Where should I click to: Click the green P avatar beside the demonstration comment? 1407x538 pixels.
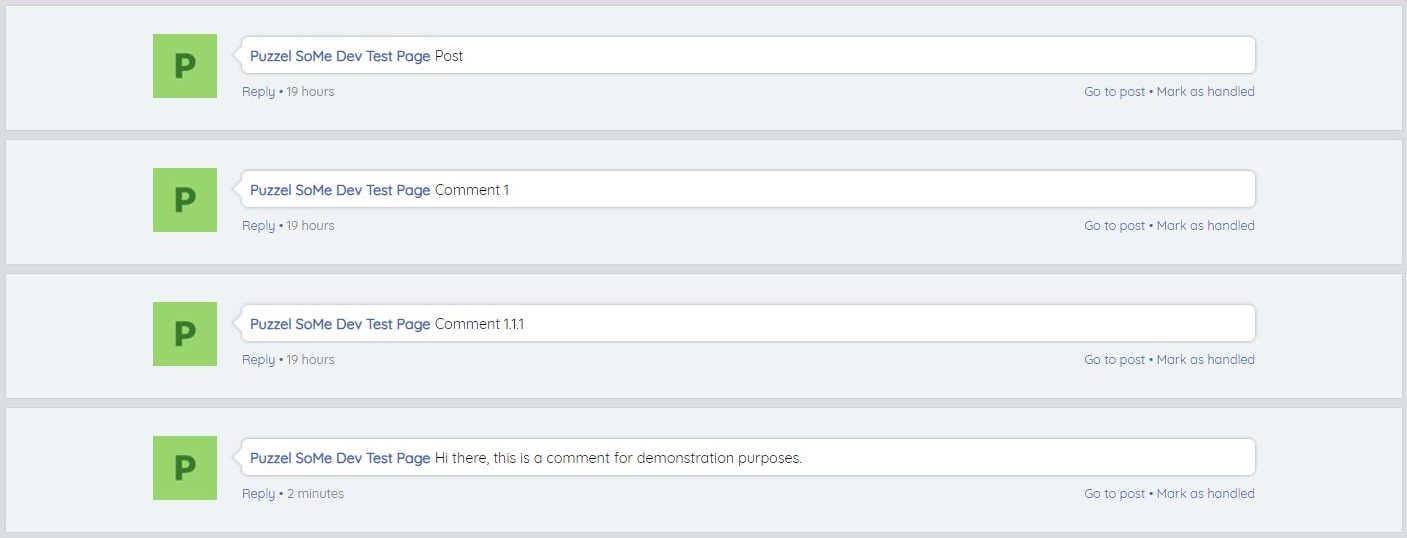point(185,468)
